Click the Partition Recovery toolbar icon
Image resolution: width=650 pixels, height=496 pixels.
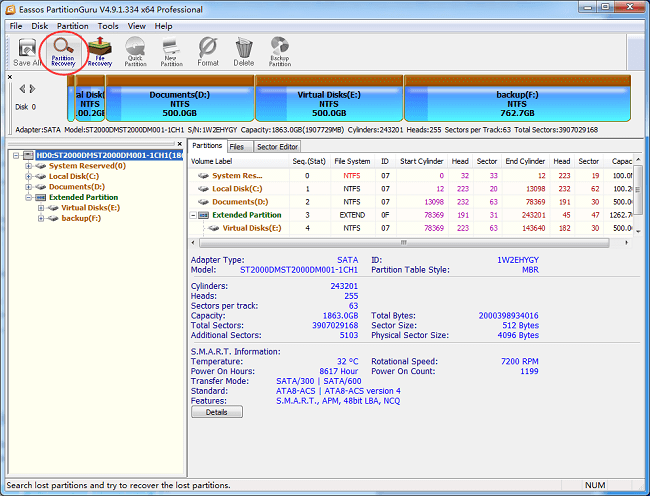click(x=63, y=49)
